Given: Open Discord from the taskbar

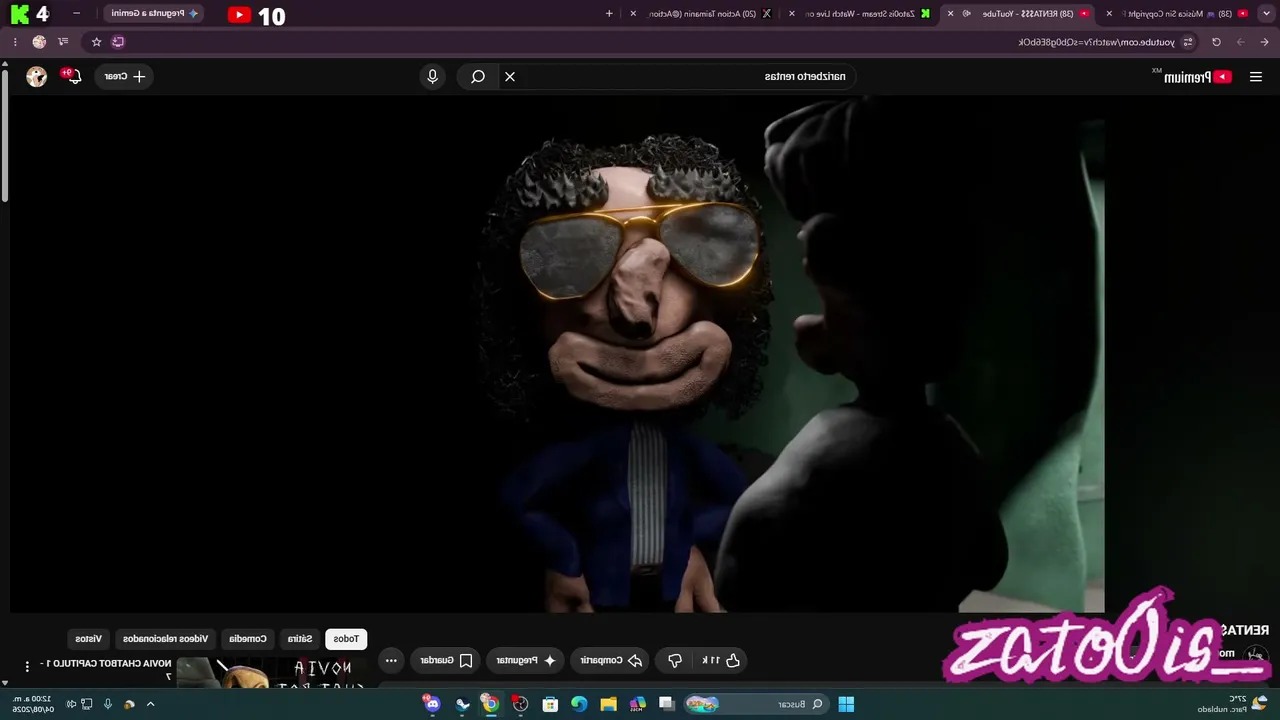Looking at the screenshot, I should click(432, 704).
